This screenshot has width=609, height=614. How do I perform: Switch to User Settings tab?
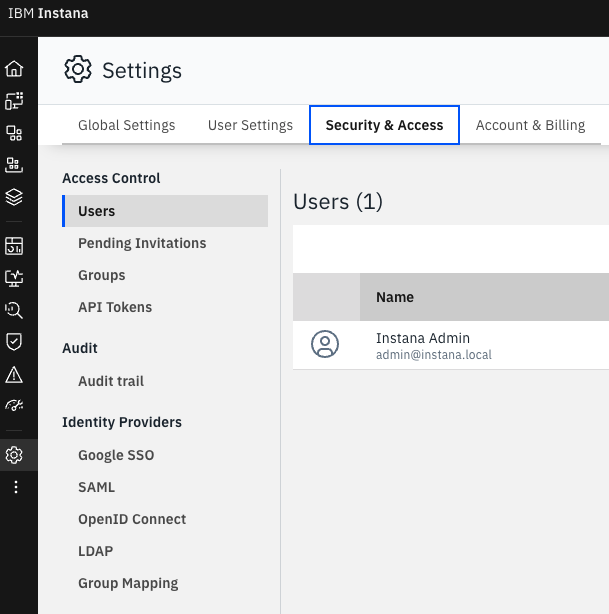[x=250, y=125]
